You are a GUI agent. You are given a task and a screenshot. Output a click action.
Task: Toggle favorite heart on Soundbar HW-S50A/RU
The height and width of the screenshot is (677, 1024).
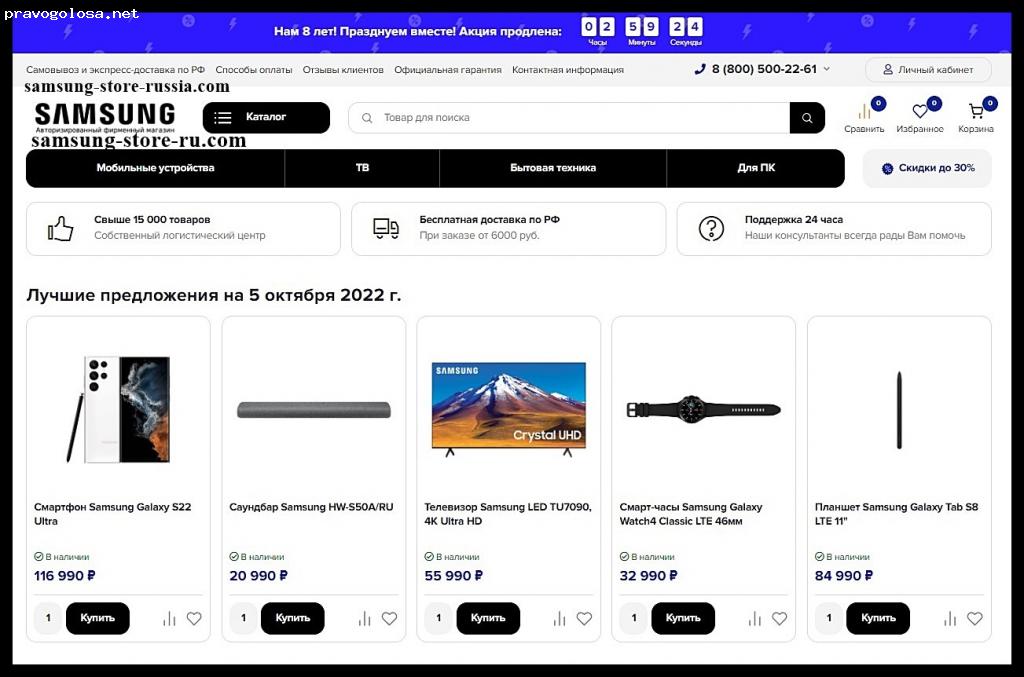389,618
